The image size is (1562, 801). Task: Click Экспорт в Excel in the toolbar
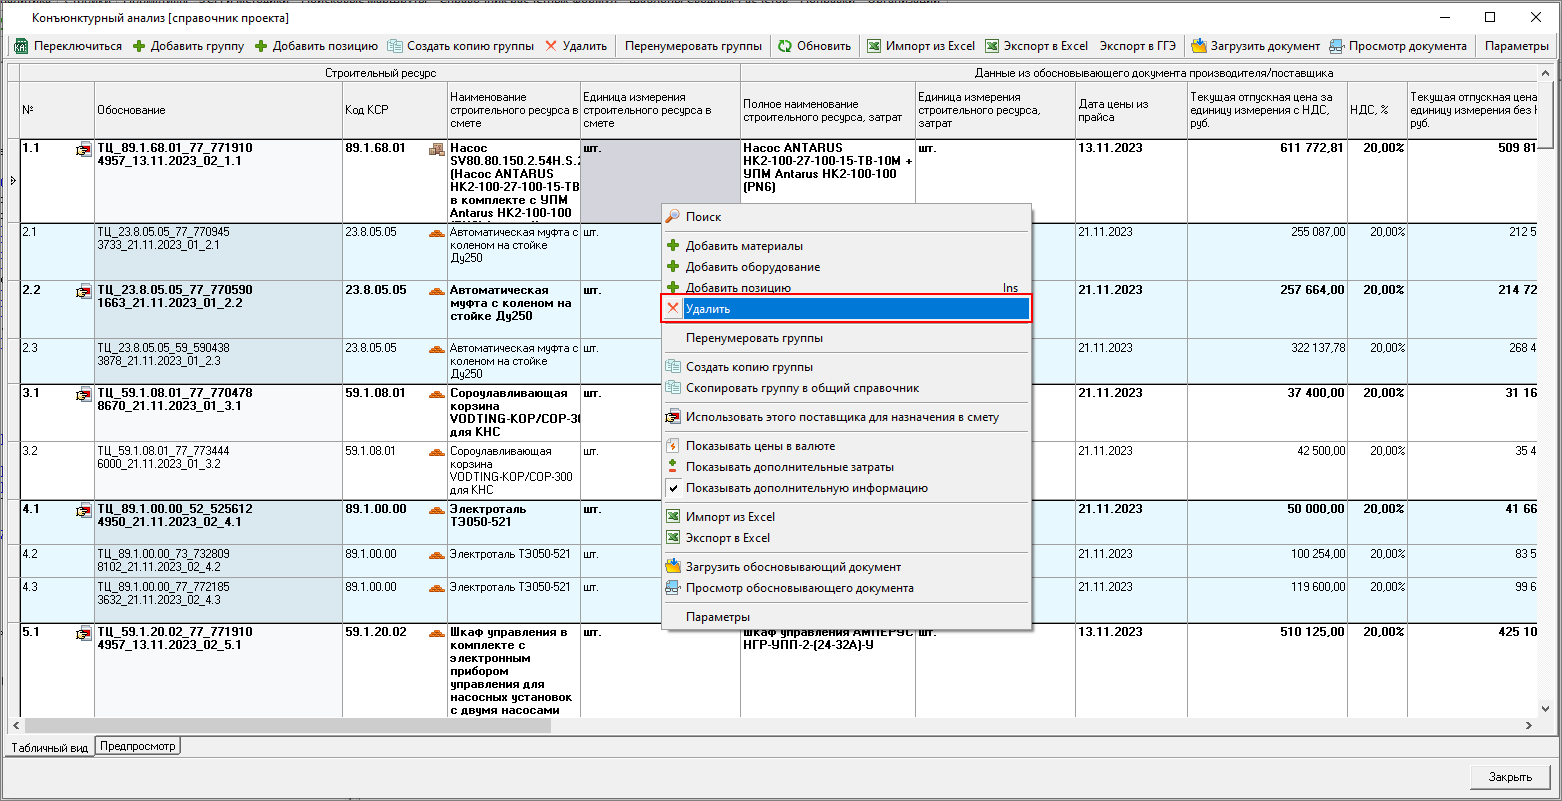(x=1037, y=46)
